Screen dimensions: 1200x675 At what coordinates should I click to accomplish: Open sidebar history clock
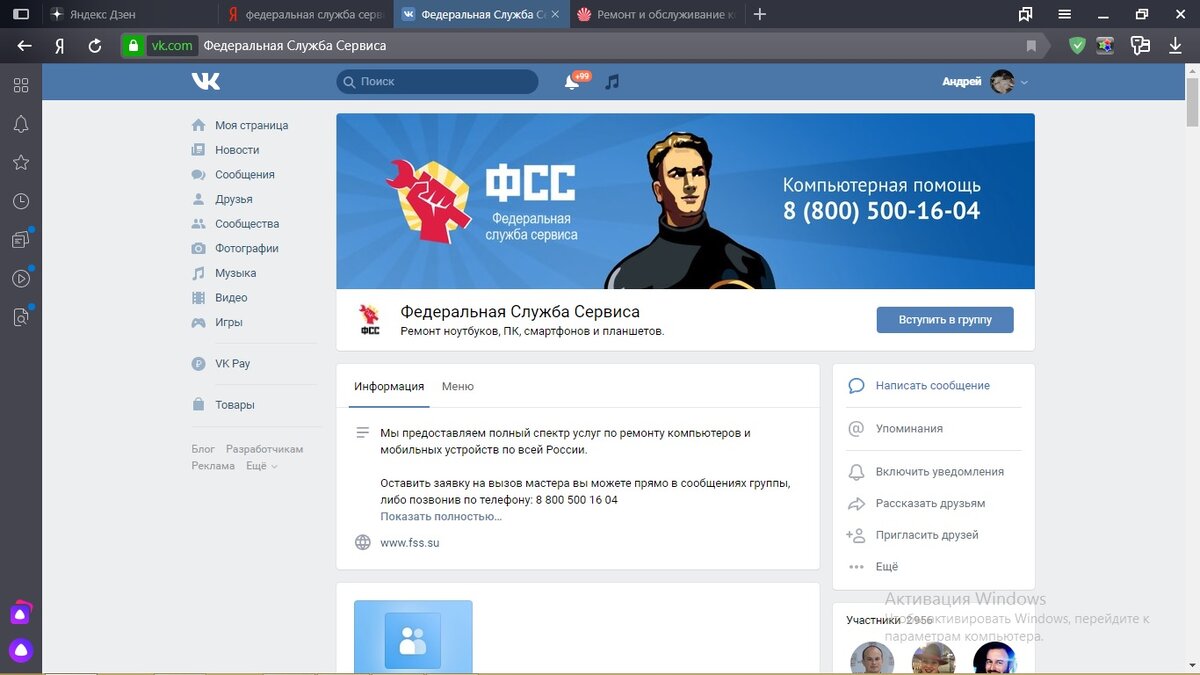(x=21, y=201)
